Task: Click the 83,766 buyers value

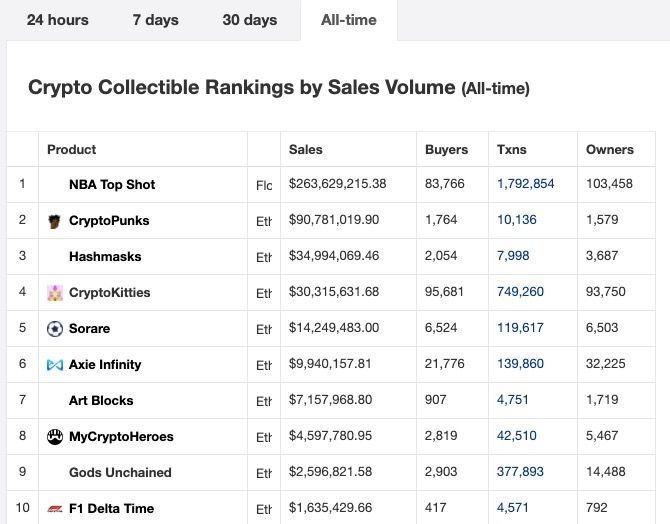Action: 444,184
